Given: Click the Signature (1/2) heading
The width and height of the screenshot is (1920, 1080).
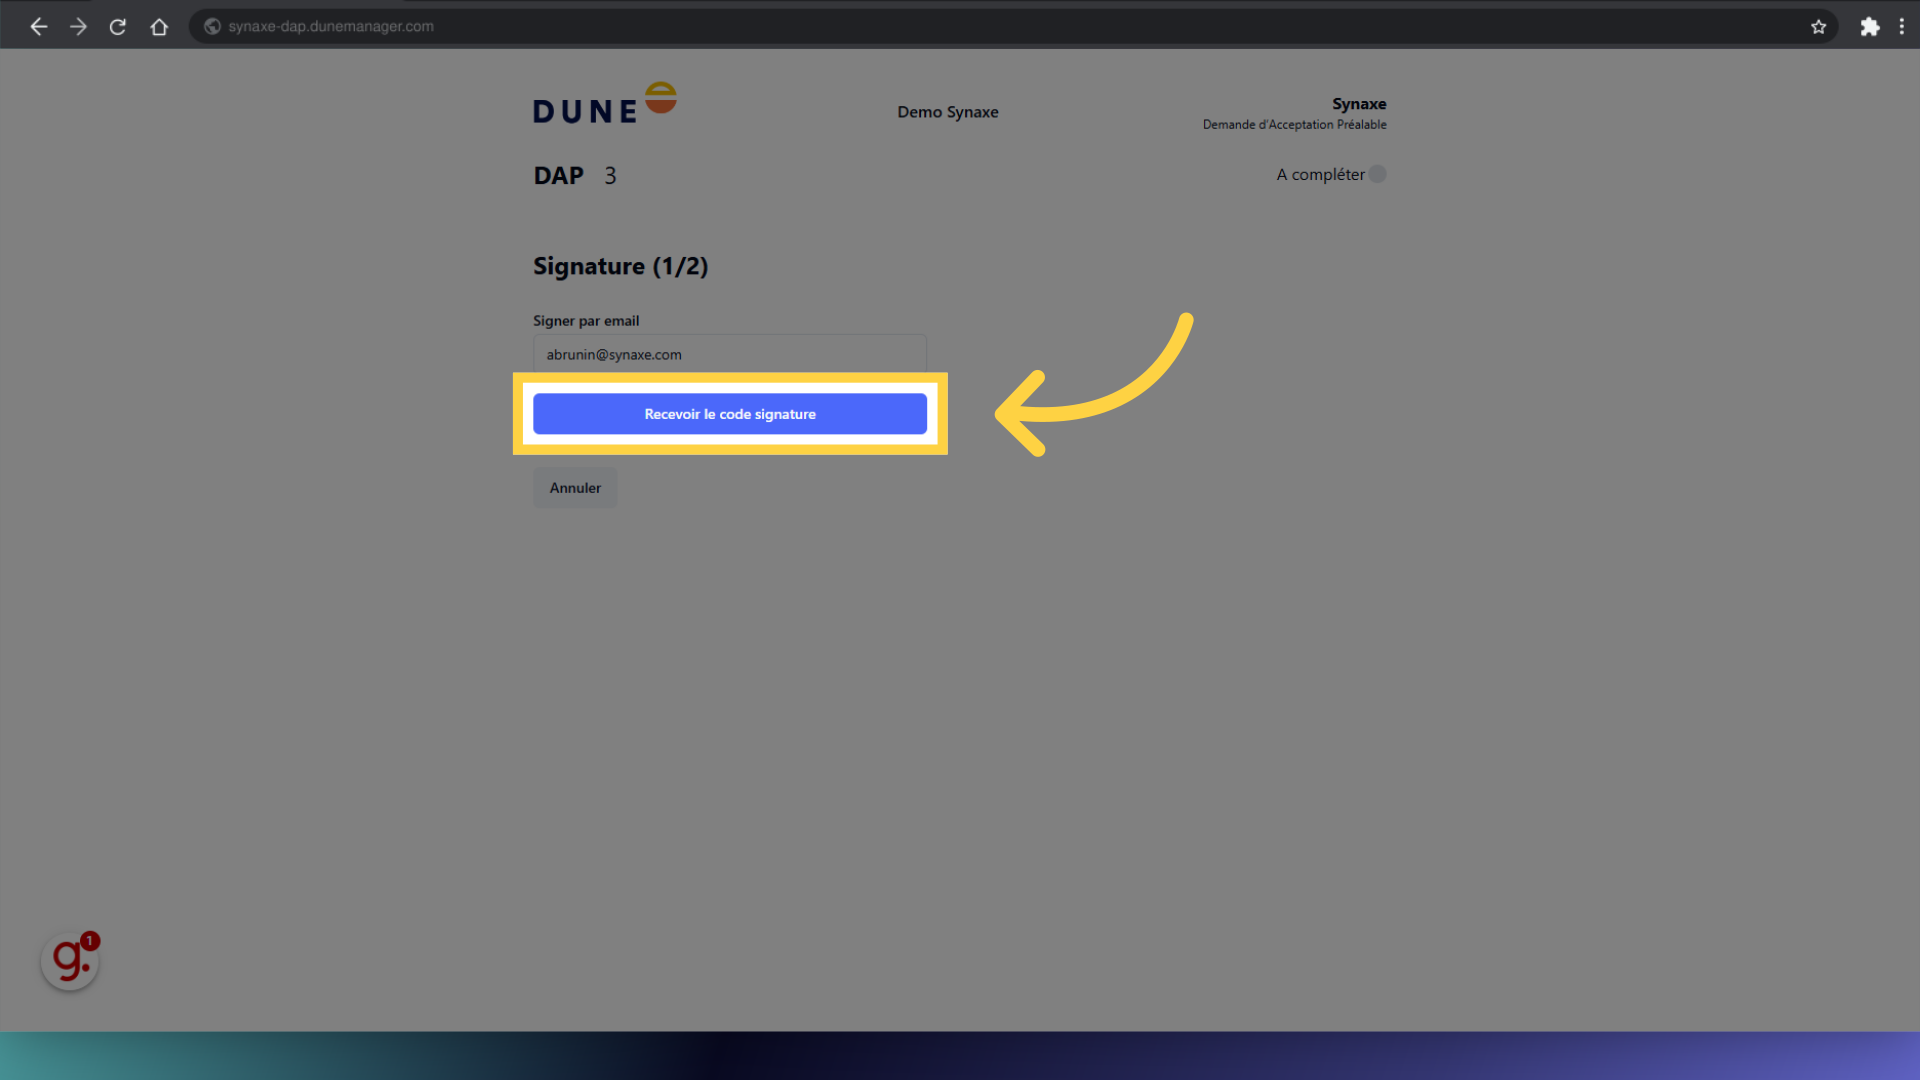Looking at the screenshot, I should point(620,266).
